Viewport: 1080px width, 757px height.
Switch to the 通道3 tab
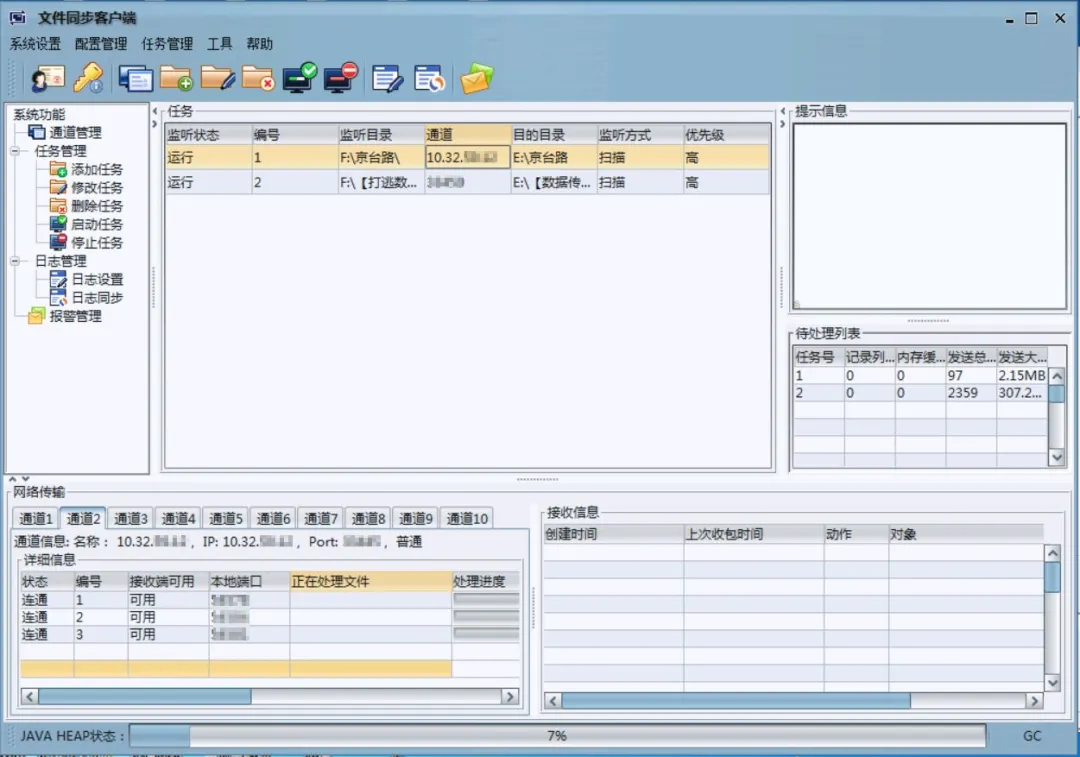tap(131, 518)
